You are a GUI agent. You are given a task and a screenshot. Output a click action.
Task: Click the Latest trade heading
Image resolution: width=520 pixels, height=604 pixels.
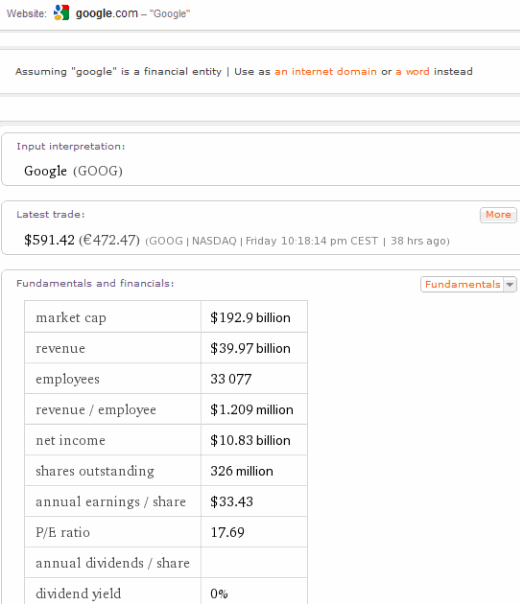(x=50, y=215)
